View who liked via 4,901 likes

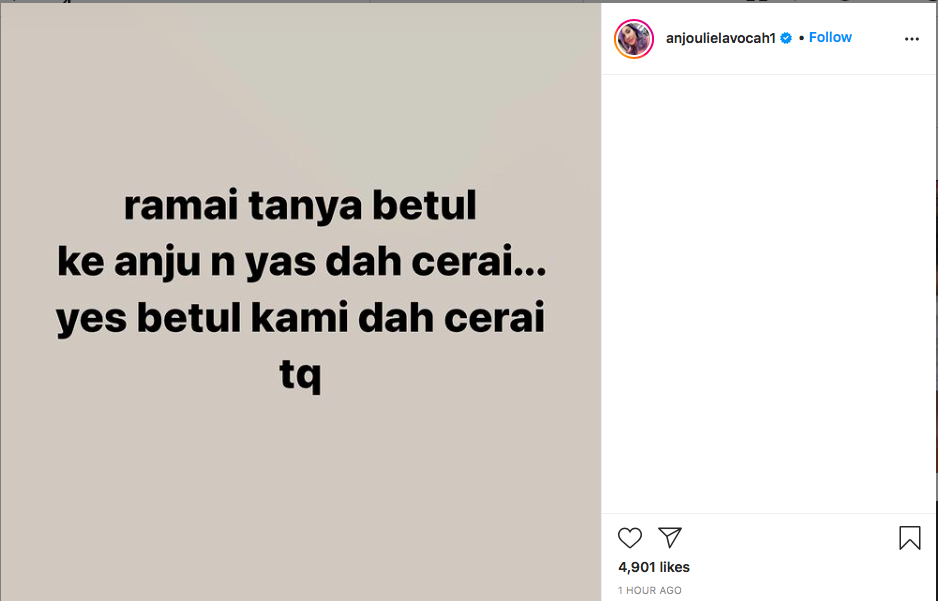[654, 567]
